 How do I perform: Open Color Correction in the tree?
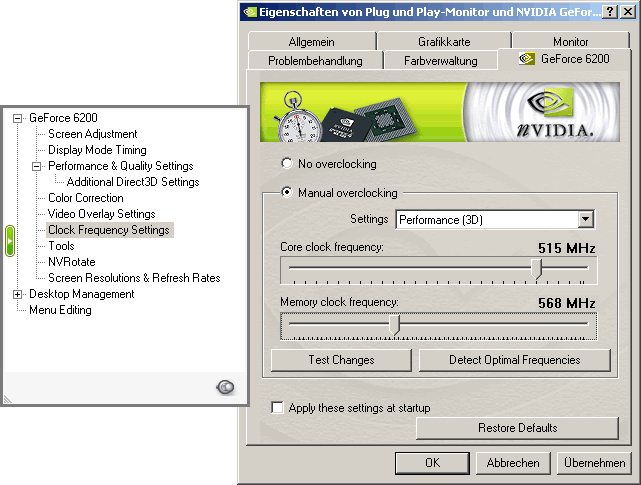(x=86, y=198)
